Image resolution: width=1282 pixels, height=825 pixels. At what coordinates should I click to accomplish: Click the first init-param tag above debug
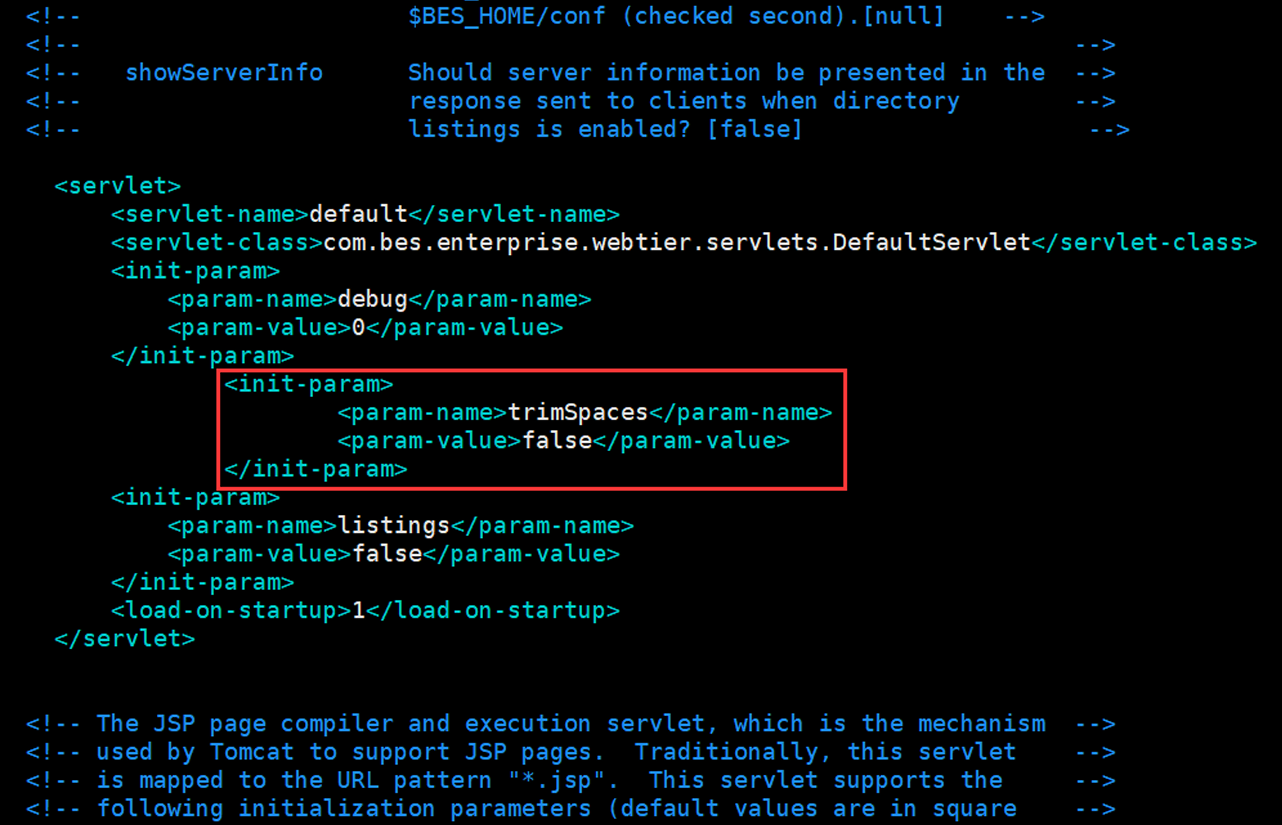[x=195, y=271]
